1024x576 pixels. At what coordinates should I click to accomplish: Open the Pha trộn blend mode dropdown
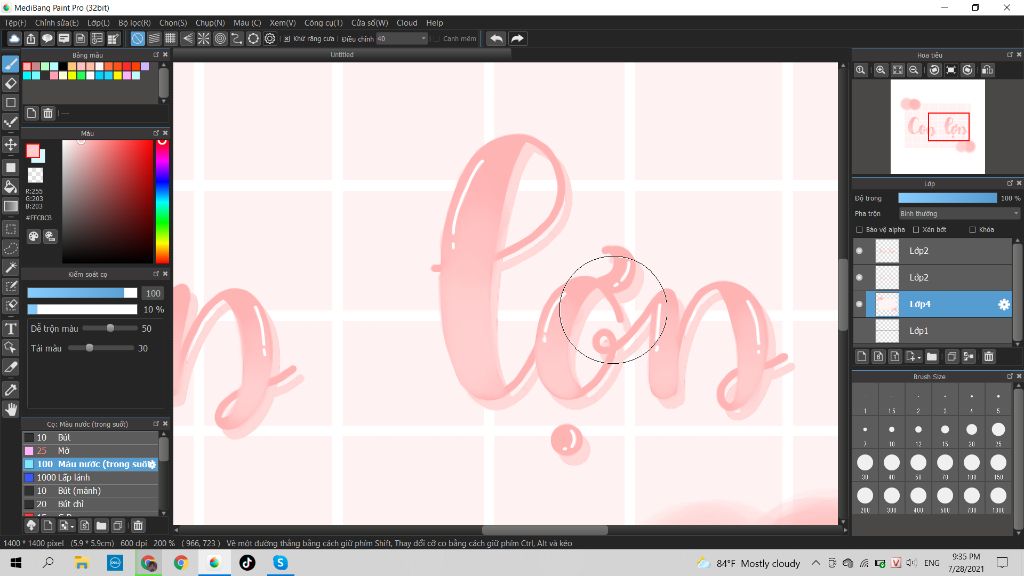tap(959, 214)
